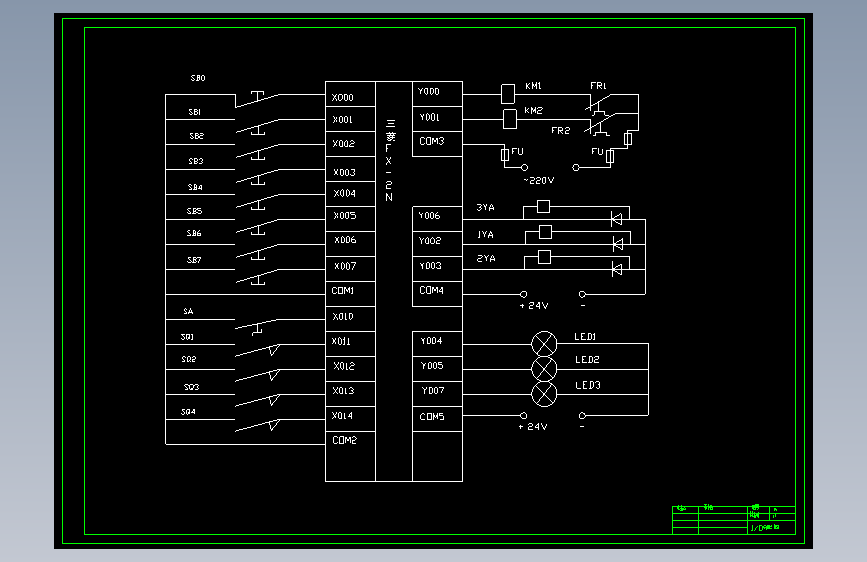Click X013 input terminal label
This screenshot has height=562, width=867.
(x=343, y=391)
